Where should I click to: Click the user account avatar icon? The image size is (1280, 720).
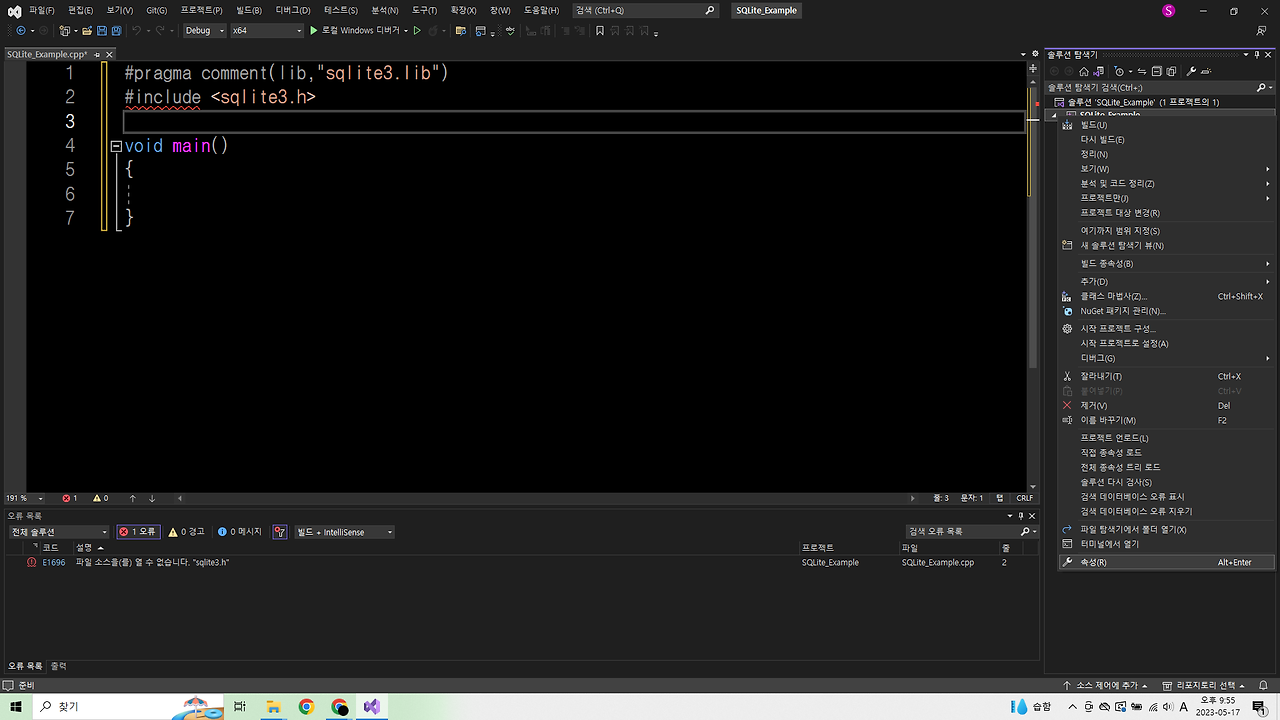point(1168,10)
